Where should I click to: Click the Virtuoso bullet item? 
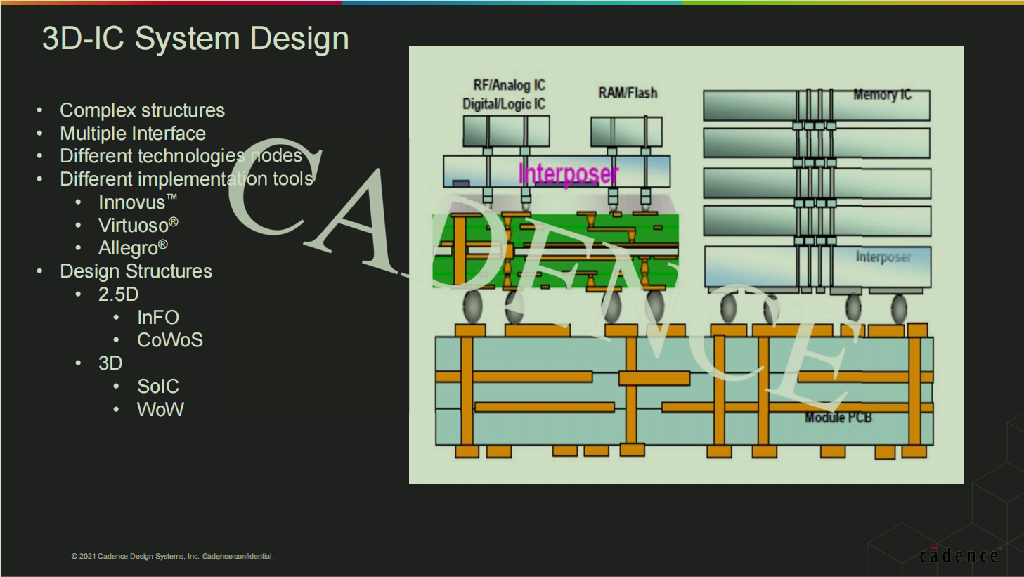pos(138,225)
